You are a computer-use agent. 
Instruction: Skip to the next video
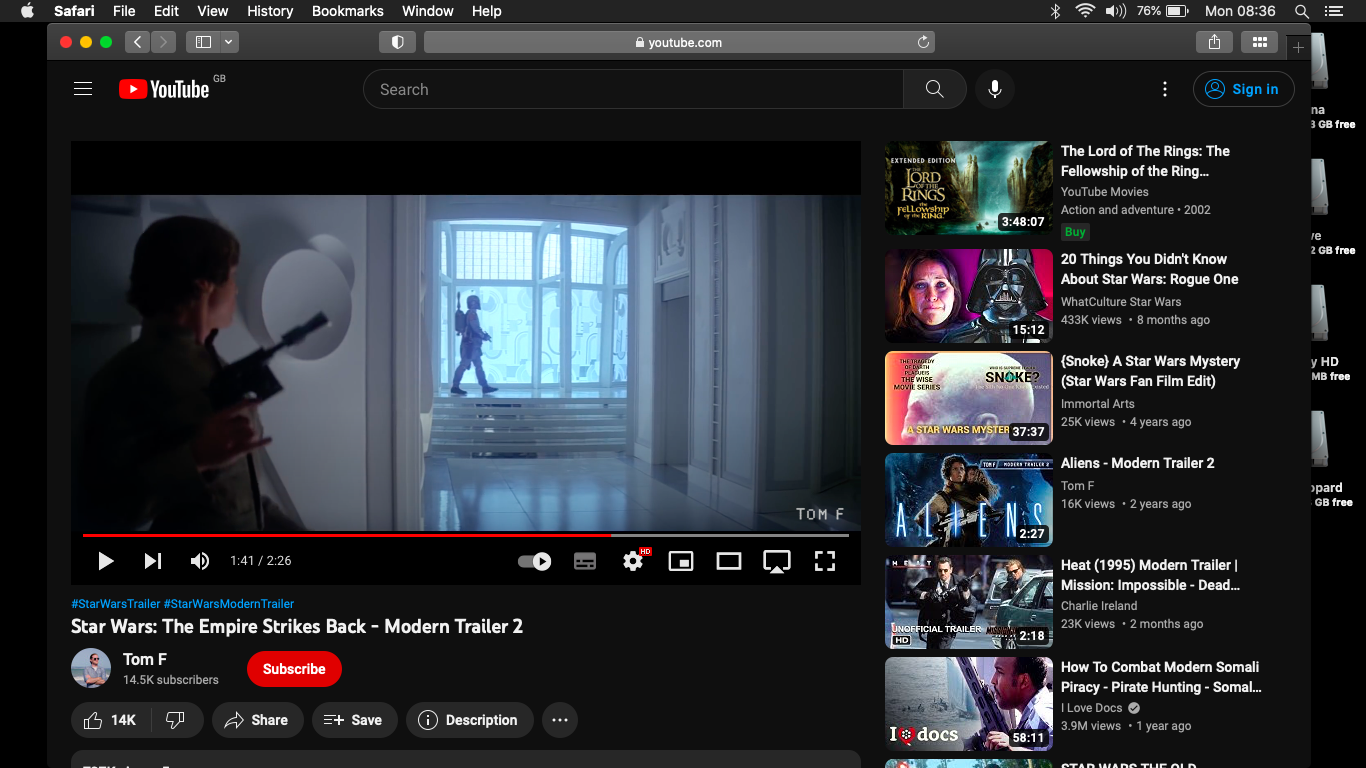(x=153, y=561)
